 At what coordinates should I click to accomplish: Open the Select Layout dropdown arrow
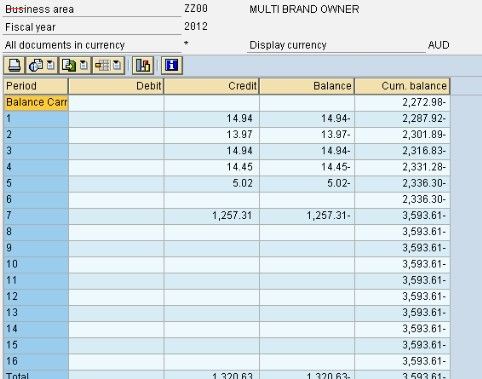[117, 65]
